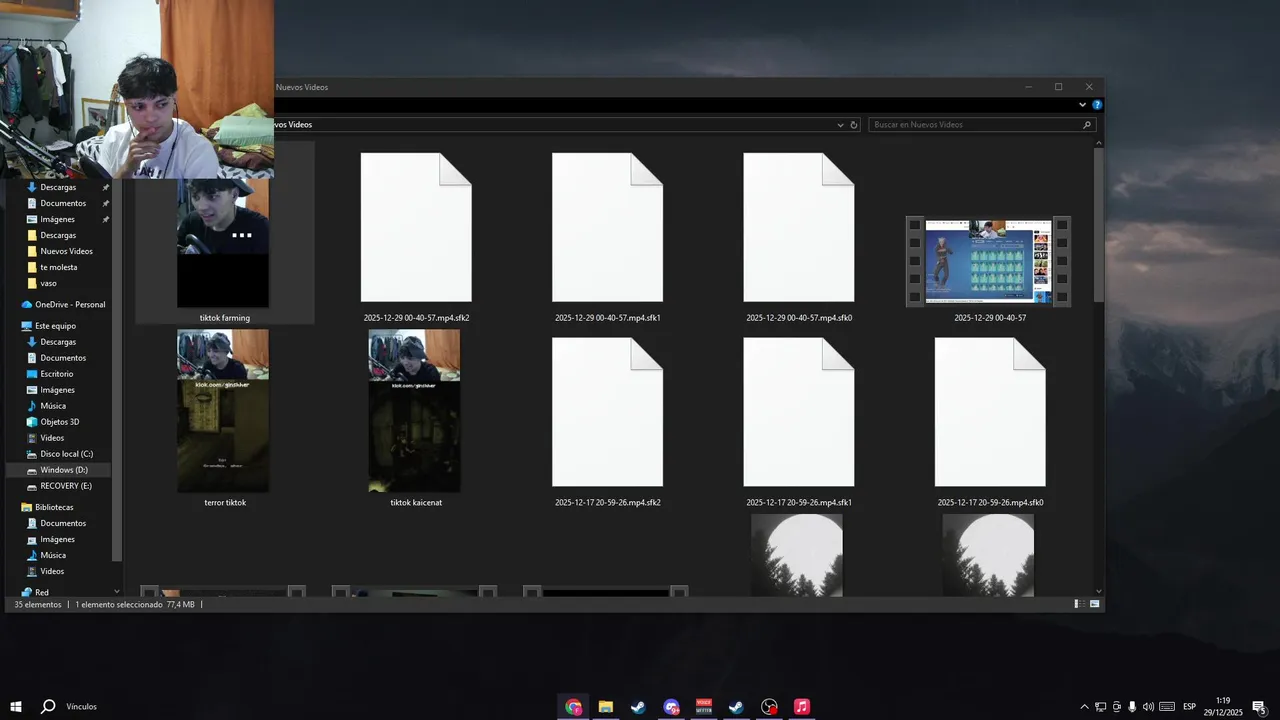The width and height of the screenshot is (1280, 720).
Task: Open Explorer help question mark icon
Action: [1097, 104]
